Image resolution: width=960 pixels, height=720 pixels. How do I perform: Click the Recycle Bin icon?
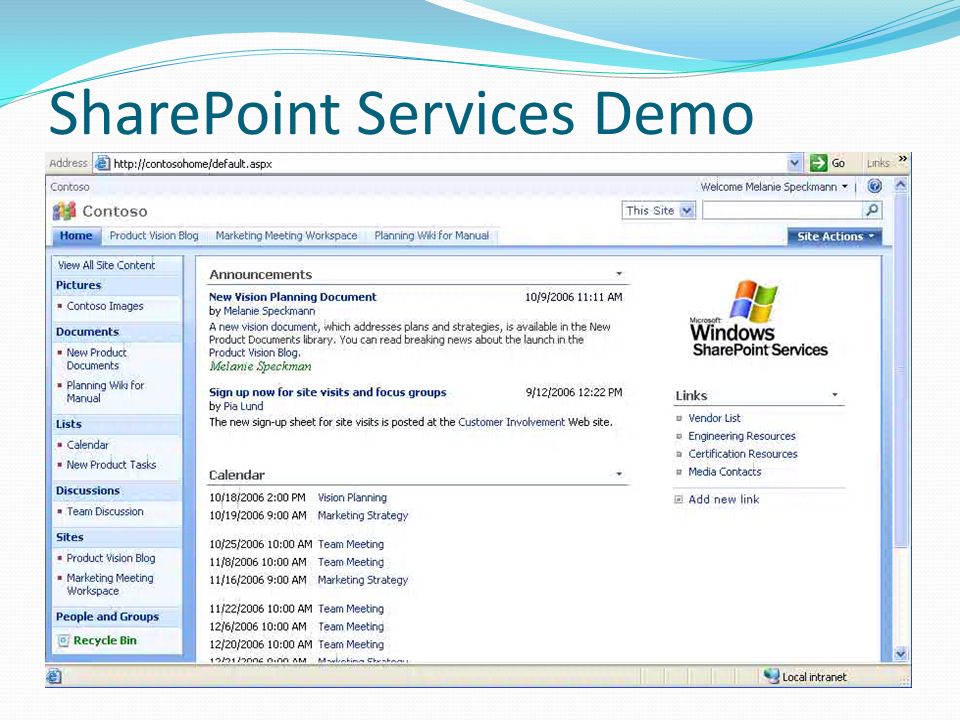coord(63,641)
